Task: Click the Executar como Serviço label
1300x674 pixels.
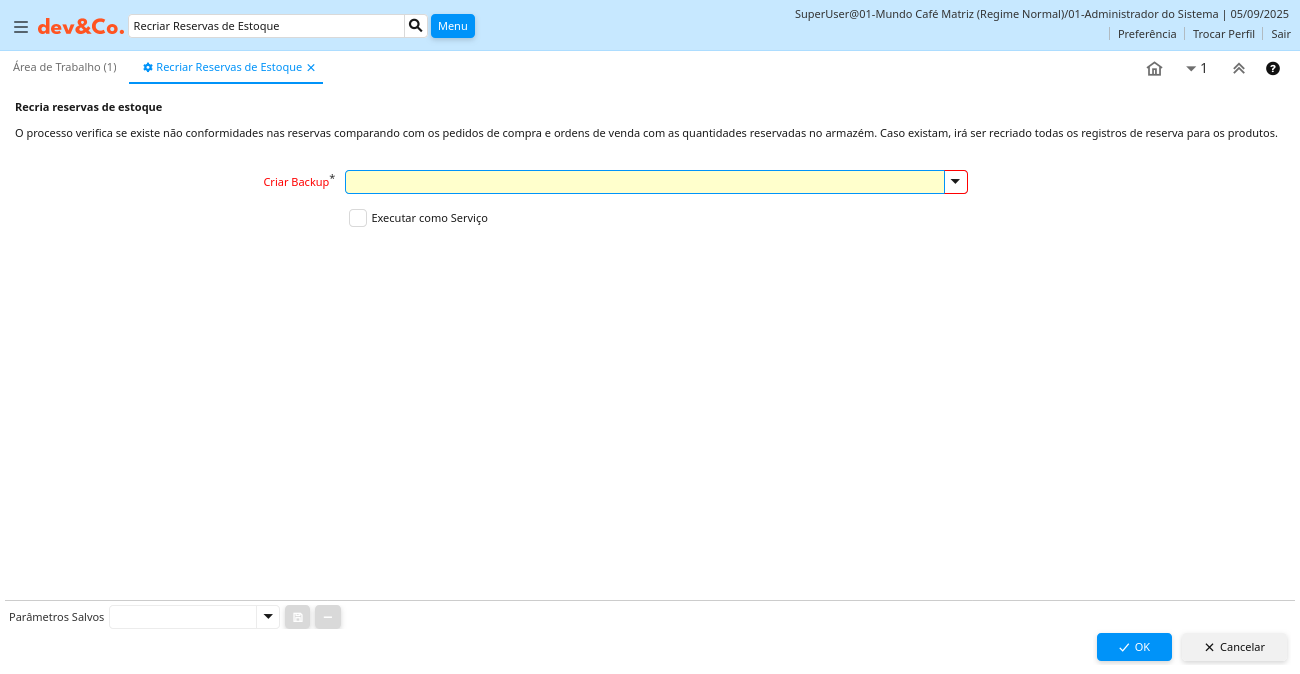Action: coord(429,218)
